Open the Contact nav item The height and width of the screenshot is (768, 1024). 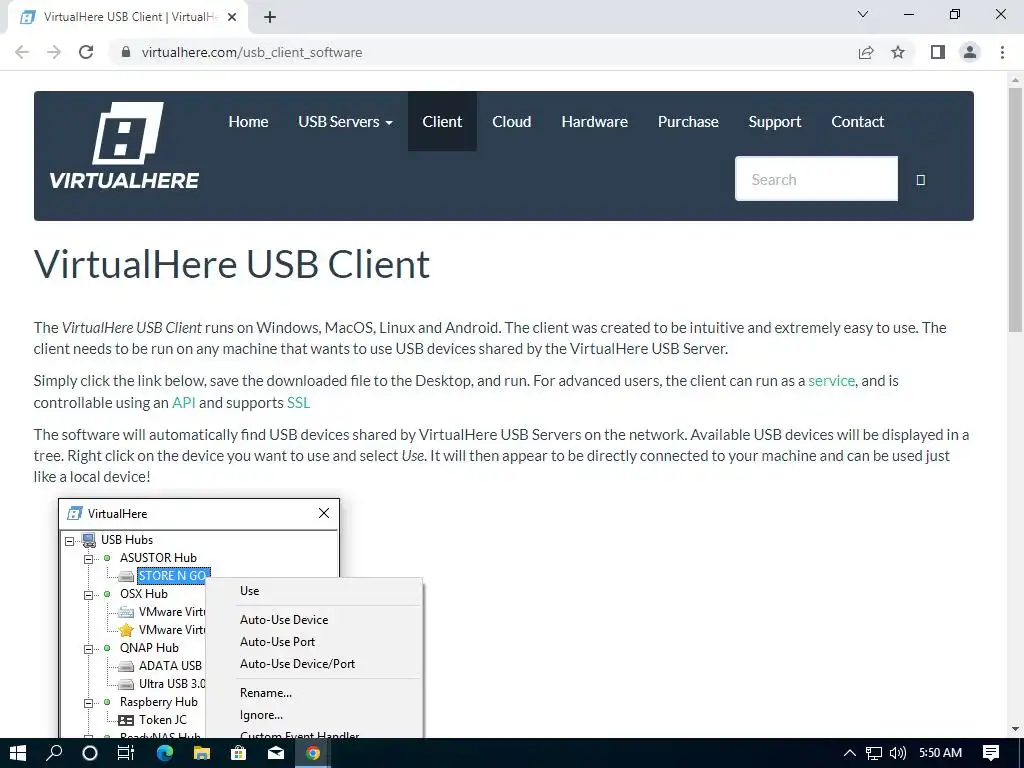pyautogui.click(x=857, y=121)
